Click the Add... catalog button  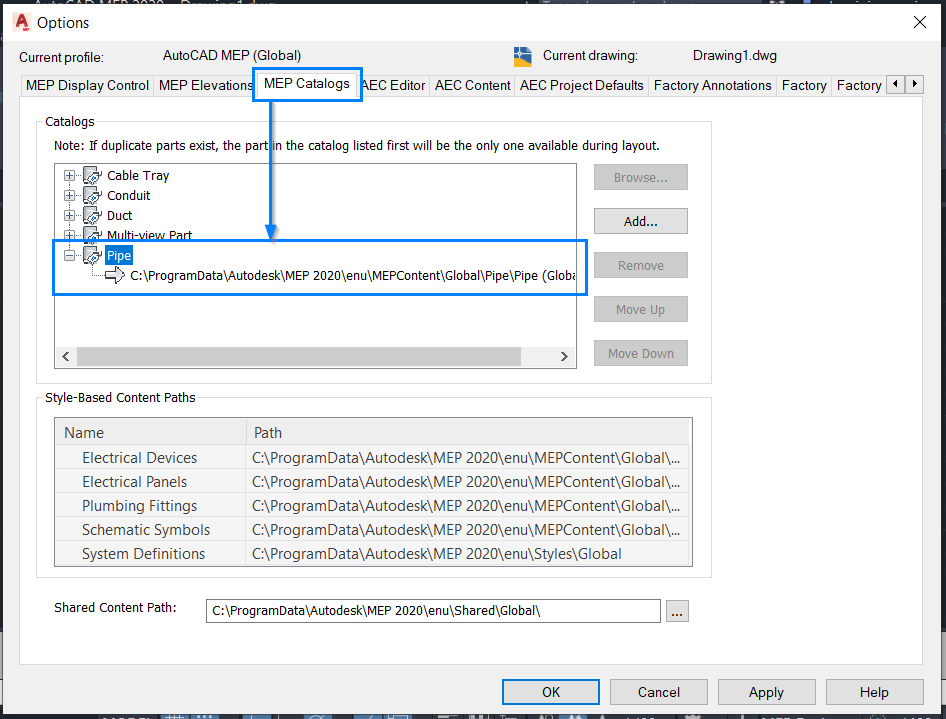pos(641,221)
